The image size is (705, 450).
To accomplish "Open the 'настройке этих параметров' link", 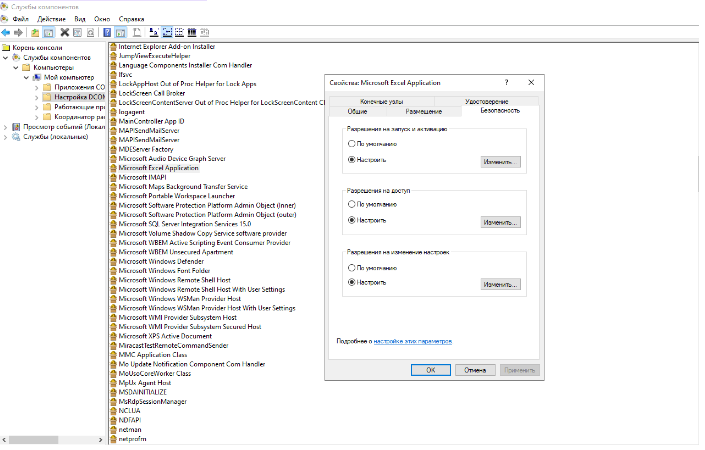I will pos(413,341).
